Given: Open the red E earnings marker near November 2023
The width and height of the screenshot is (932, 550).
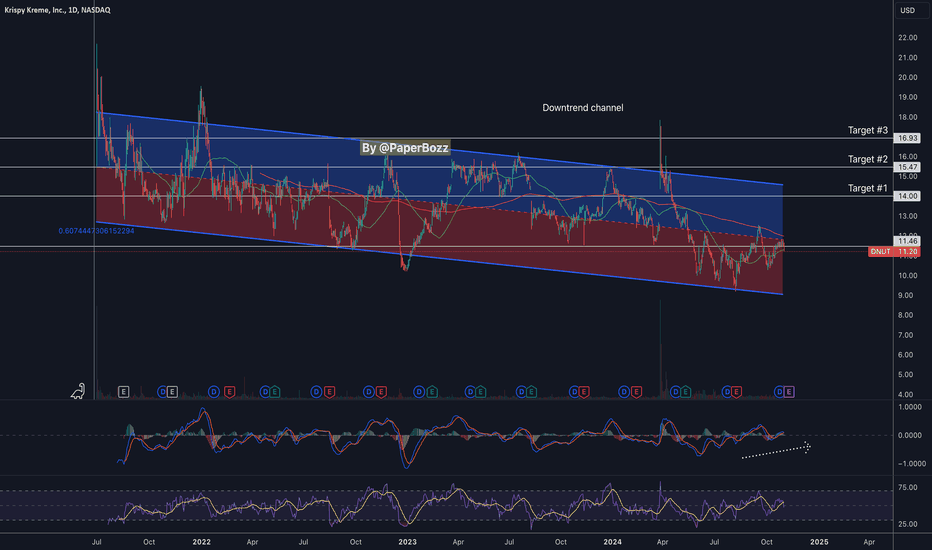Looking at the screenshot, I should tap(584, 392).
